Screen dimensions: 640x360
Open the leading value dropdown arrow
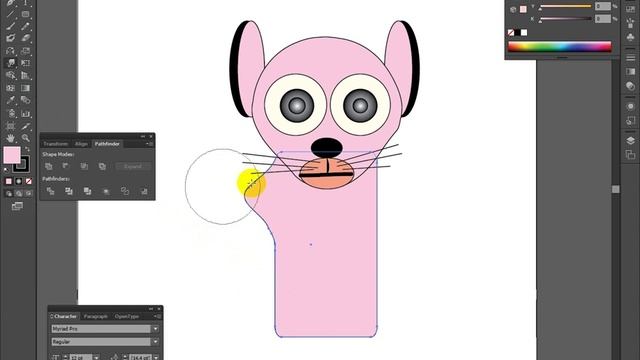(156, 358)
